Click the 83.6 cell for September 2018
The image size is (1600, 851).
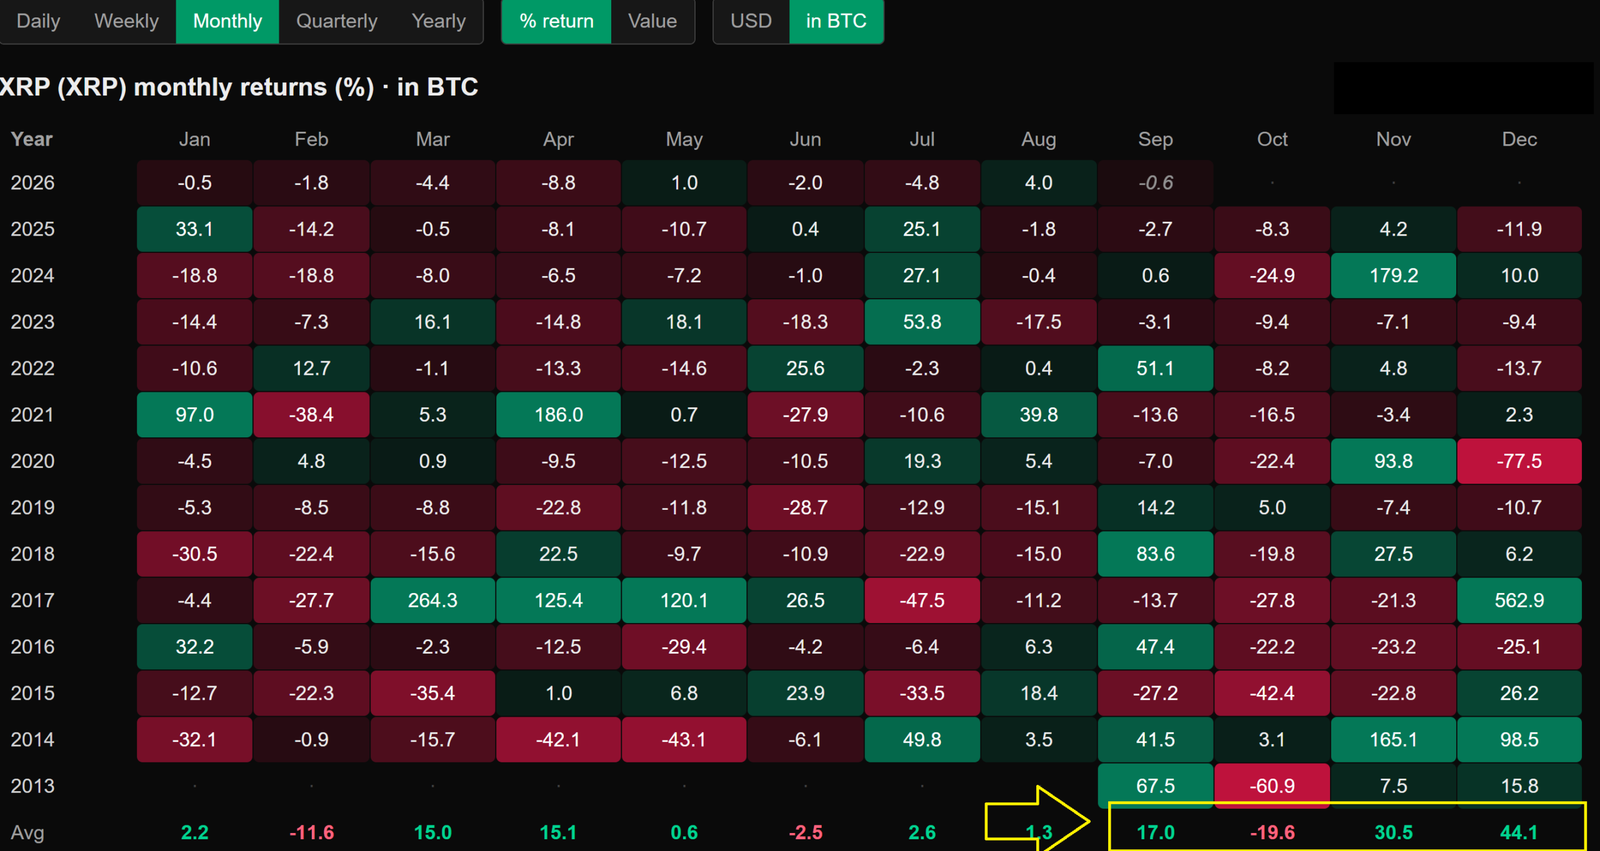[x=1155, y=554]
